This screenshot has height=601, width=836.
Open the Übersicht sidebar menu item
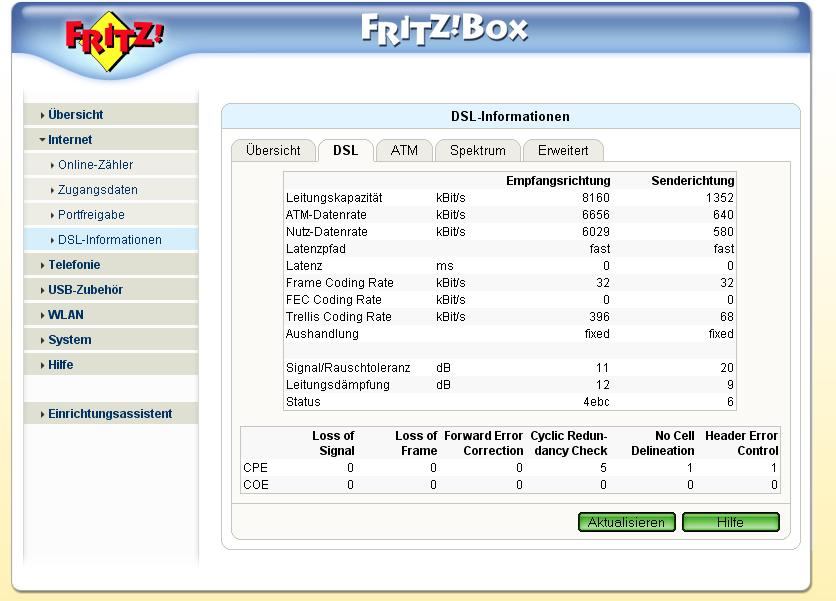111,115
